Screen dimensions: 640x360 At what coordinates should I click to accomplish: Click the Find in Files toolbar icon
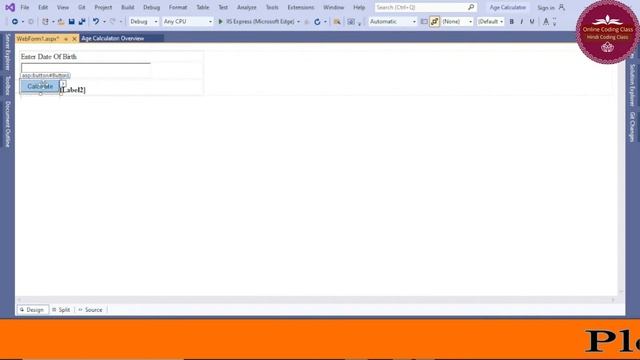[337, 22]
